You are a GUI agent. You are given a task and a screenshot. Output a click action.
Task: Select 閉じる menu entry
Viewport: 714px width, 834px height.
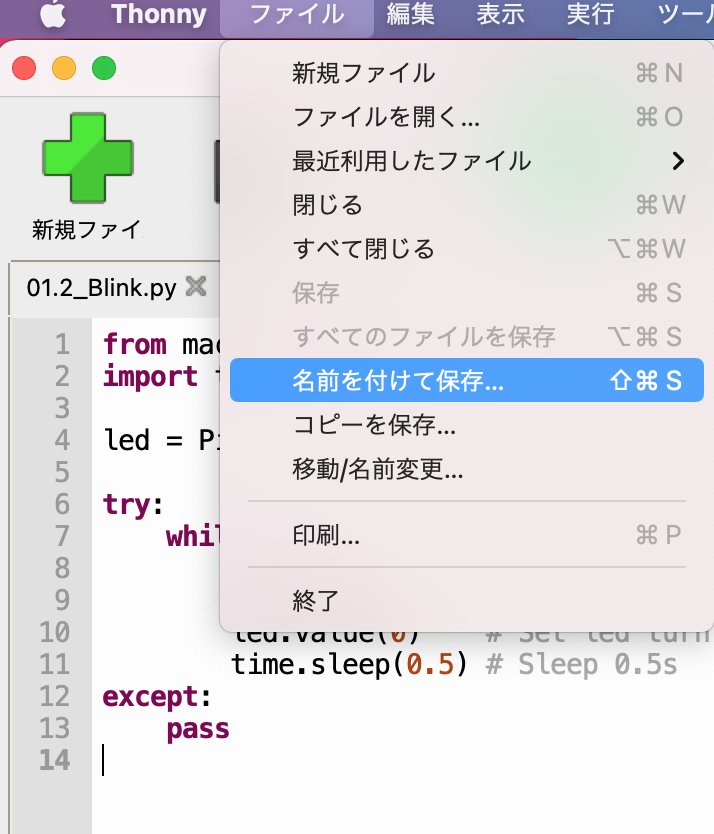coord(467,205)
